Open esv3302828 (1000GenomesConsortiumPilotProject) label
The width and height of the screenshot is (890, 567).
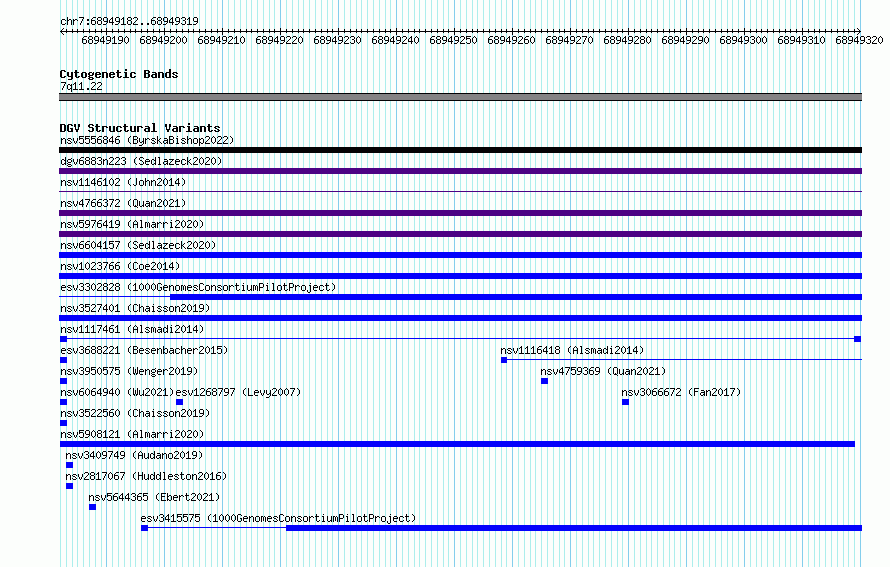coord(198,287)
